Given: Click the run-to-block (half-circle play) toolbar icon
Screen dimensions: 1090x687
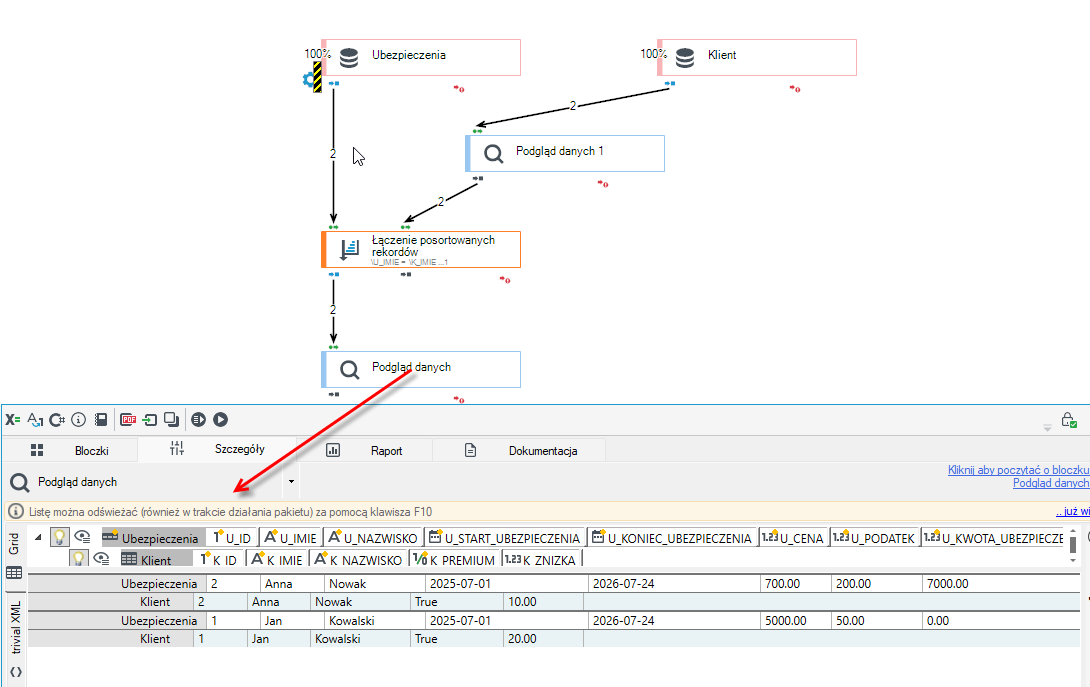Looking at the screenshot, I should click(199, 419).
